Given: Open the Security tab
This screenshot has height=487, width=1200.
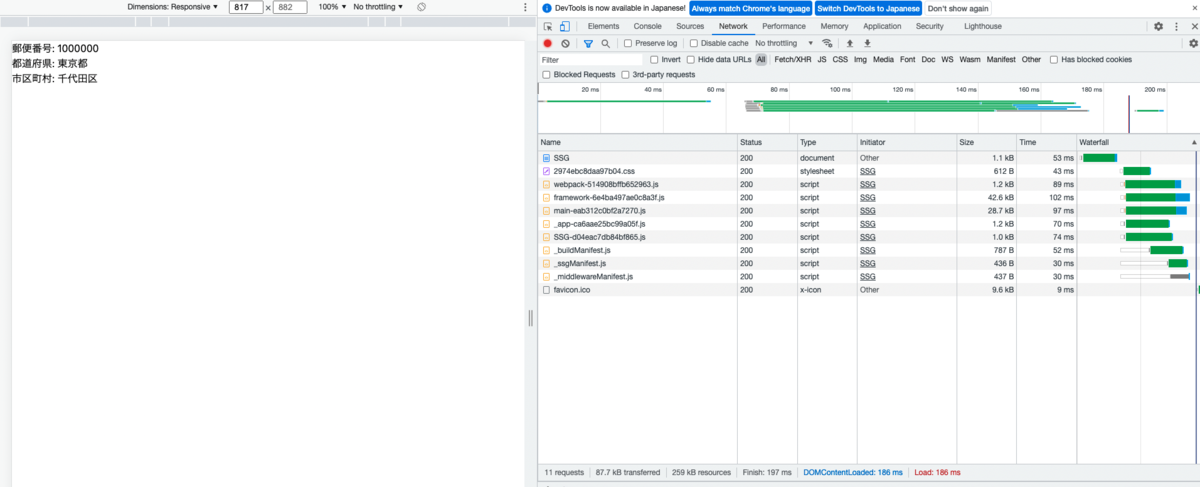Looking at the screenshot, I should [x=929, y=26].
